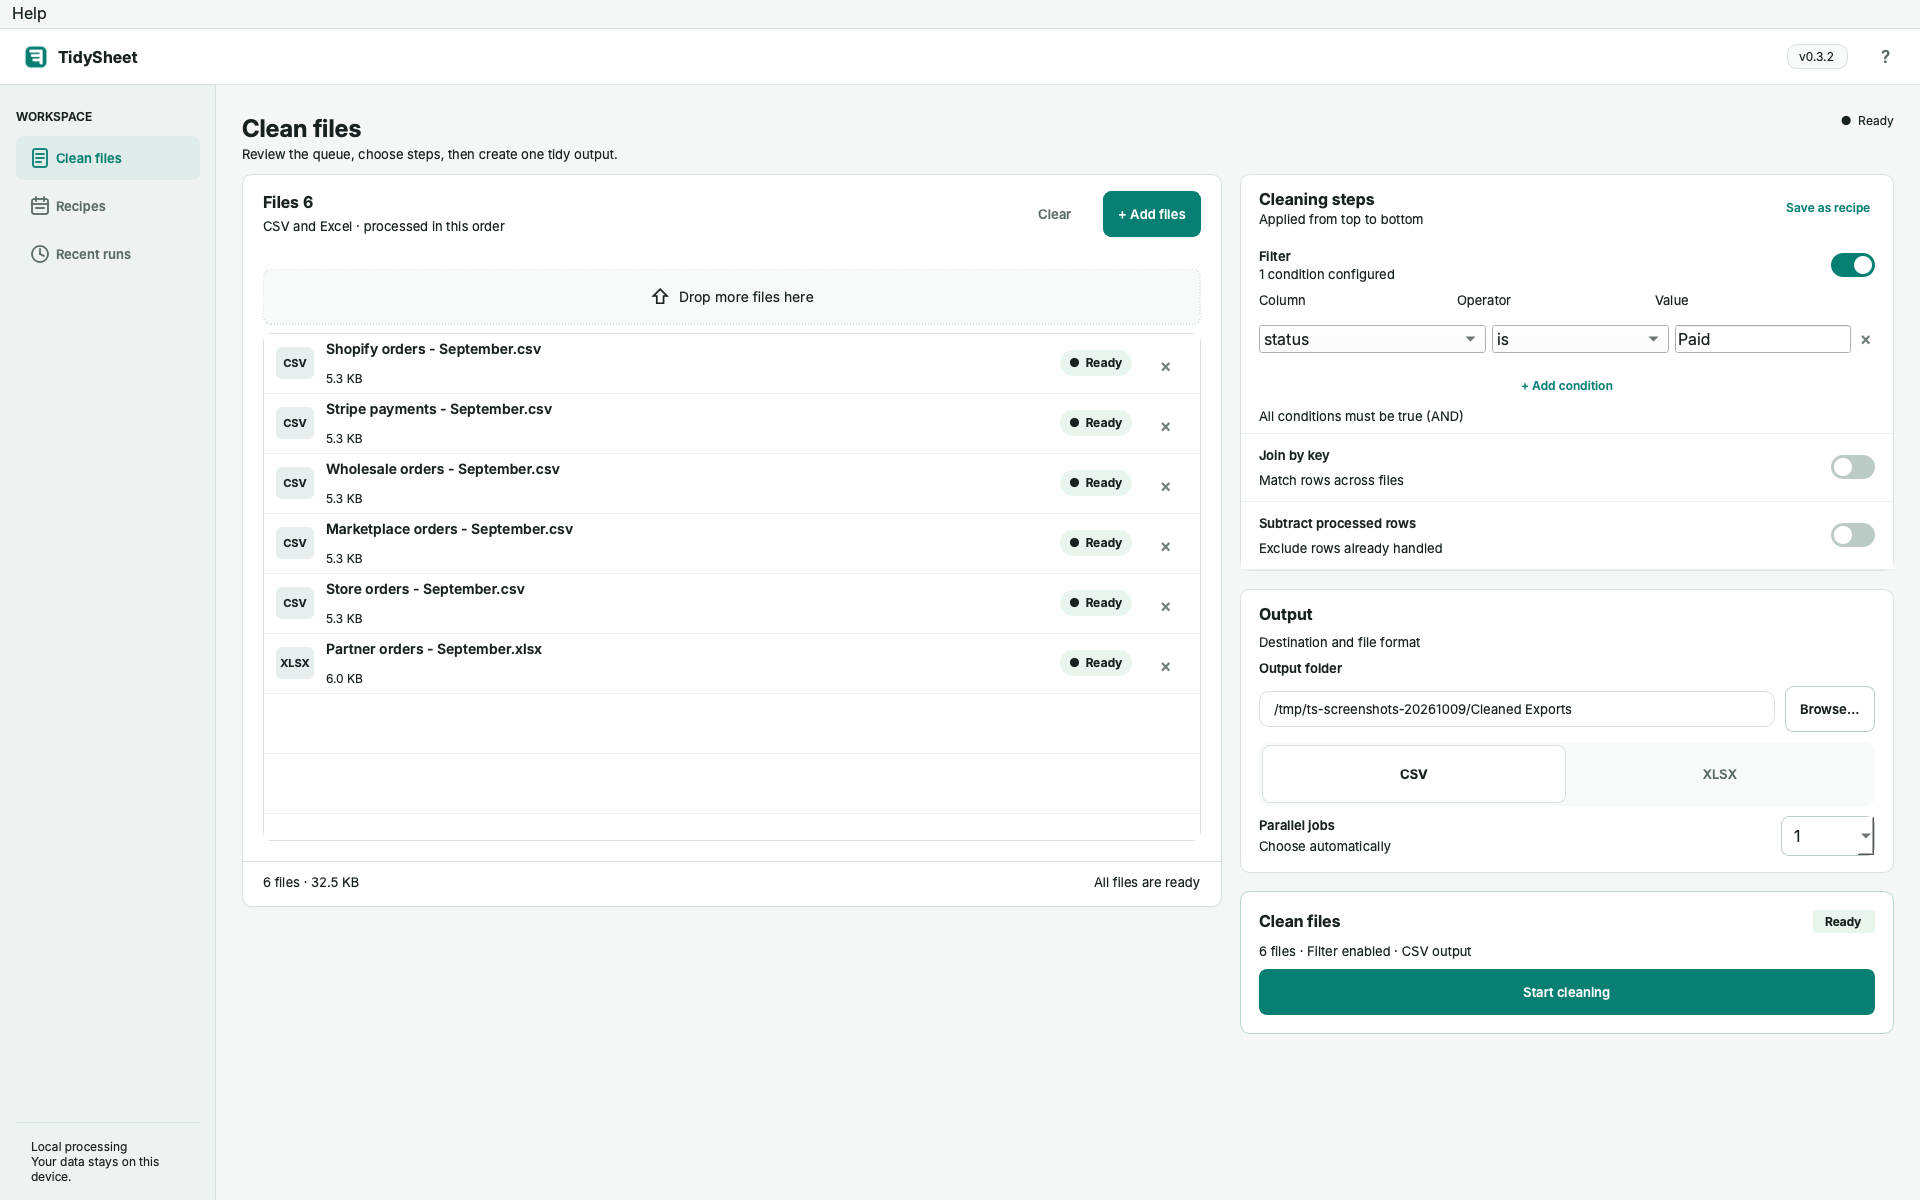The width and height of the screenshot is (1920, 1200).
Task: Click Ready status of Wholesale orders file
Action: coord(1096,483)
